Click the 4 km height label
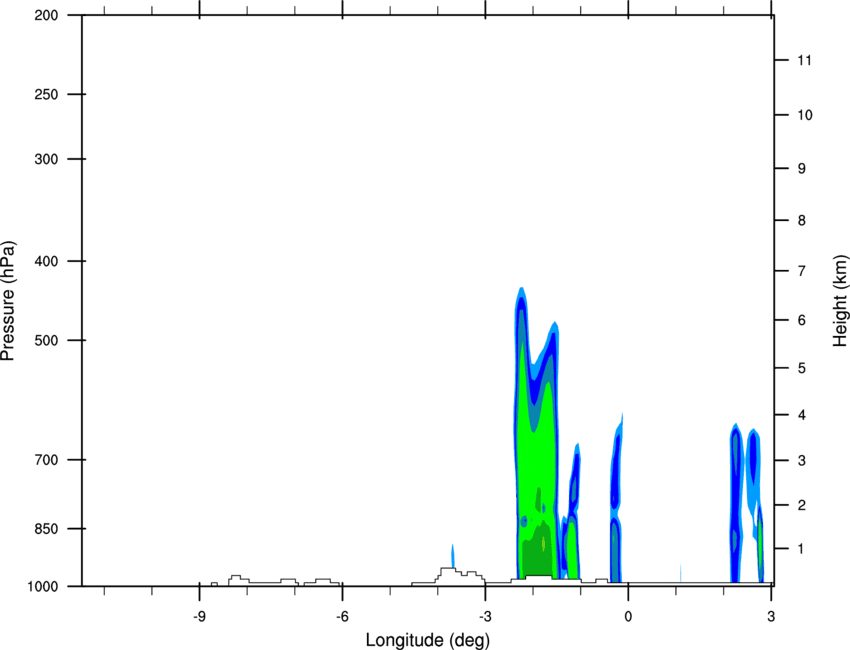Screen dimensions: 850x650 pos(802,415)
